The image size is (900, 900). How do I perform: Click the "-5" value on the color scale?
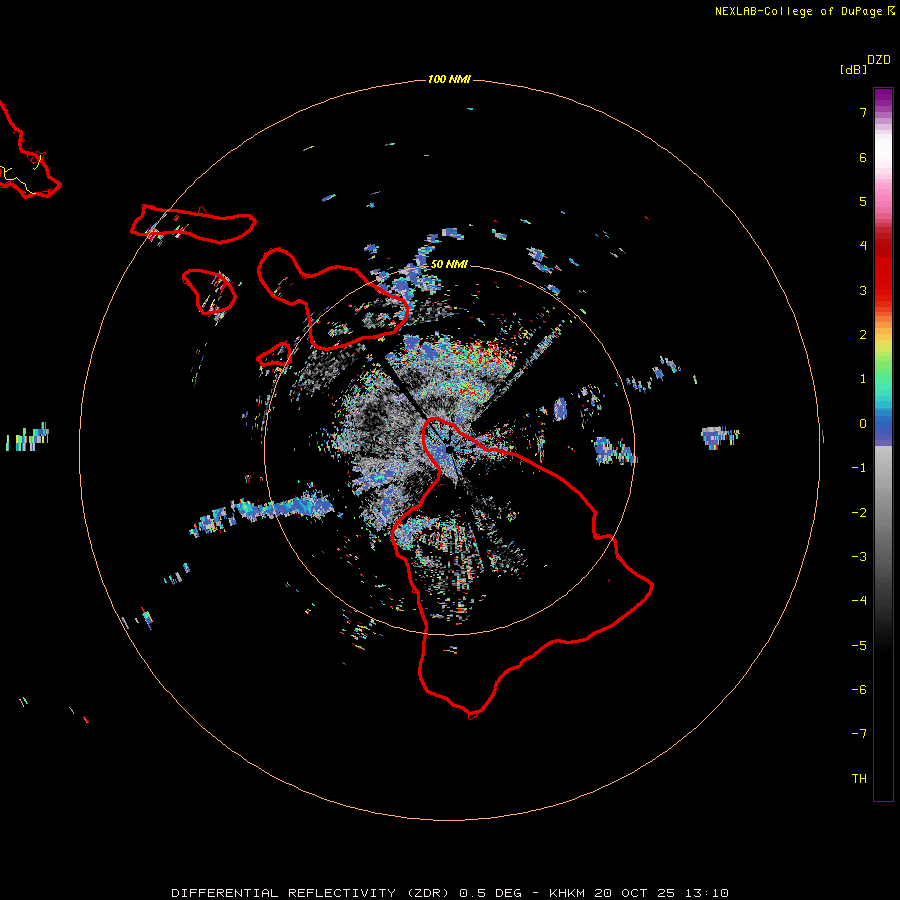click(859, 646)
